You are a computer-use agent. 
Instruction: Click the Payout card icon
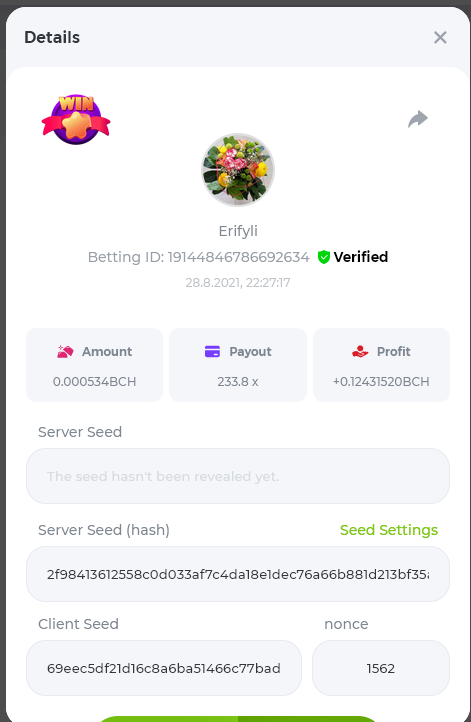[x=212, y=351]
